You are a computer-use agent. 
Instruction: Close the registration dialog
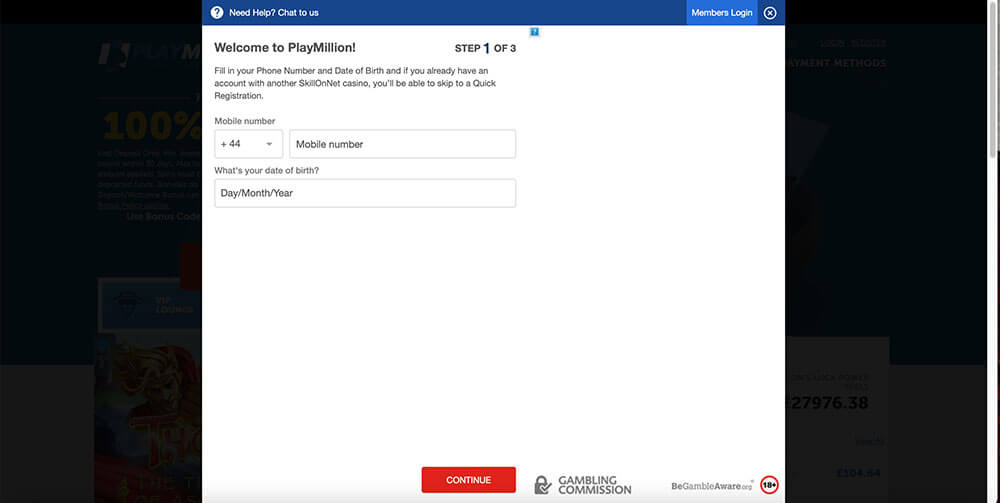coord(770,13)
